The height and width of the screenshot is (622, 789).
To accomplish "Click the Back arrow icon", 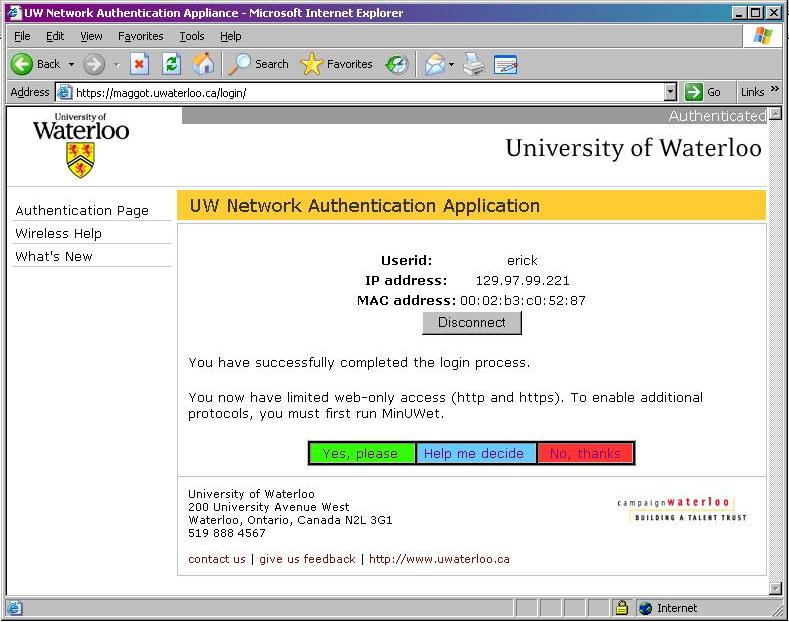I will click(23, 64).
